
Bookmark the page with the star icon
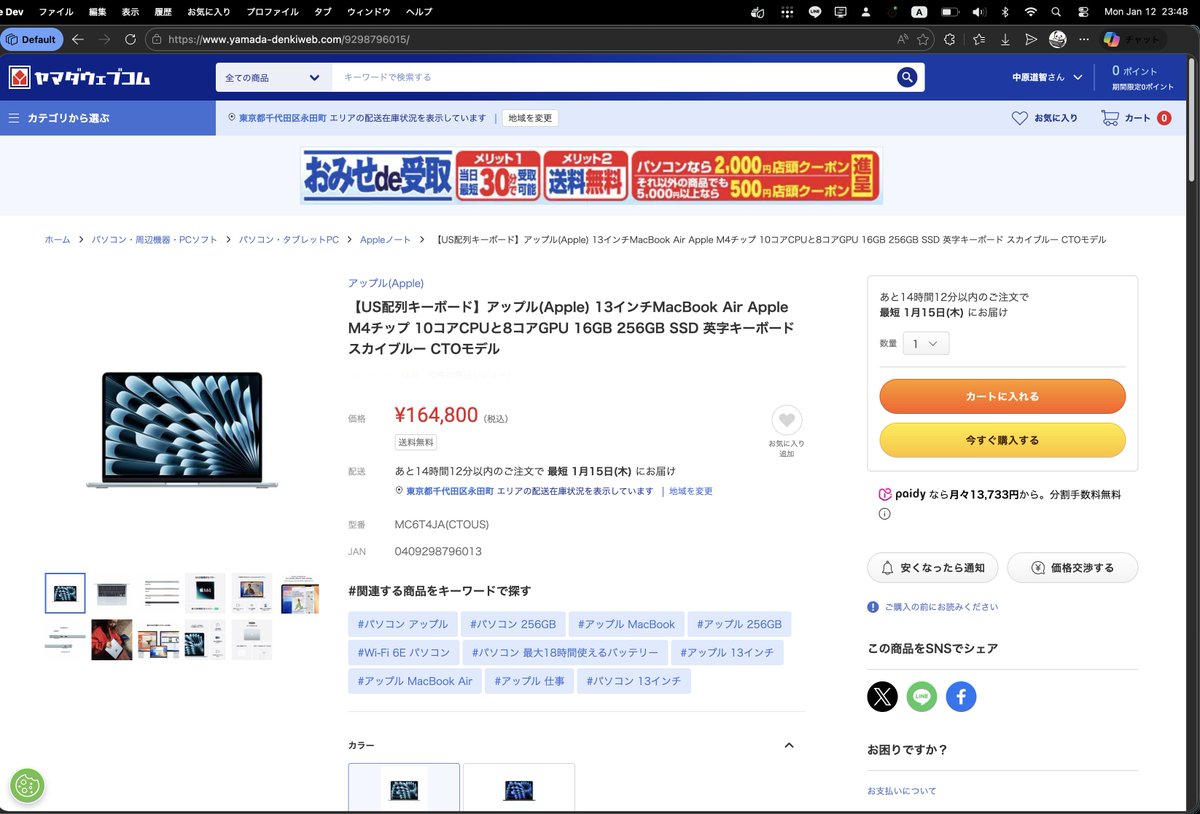(923, 39)
